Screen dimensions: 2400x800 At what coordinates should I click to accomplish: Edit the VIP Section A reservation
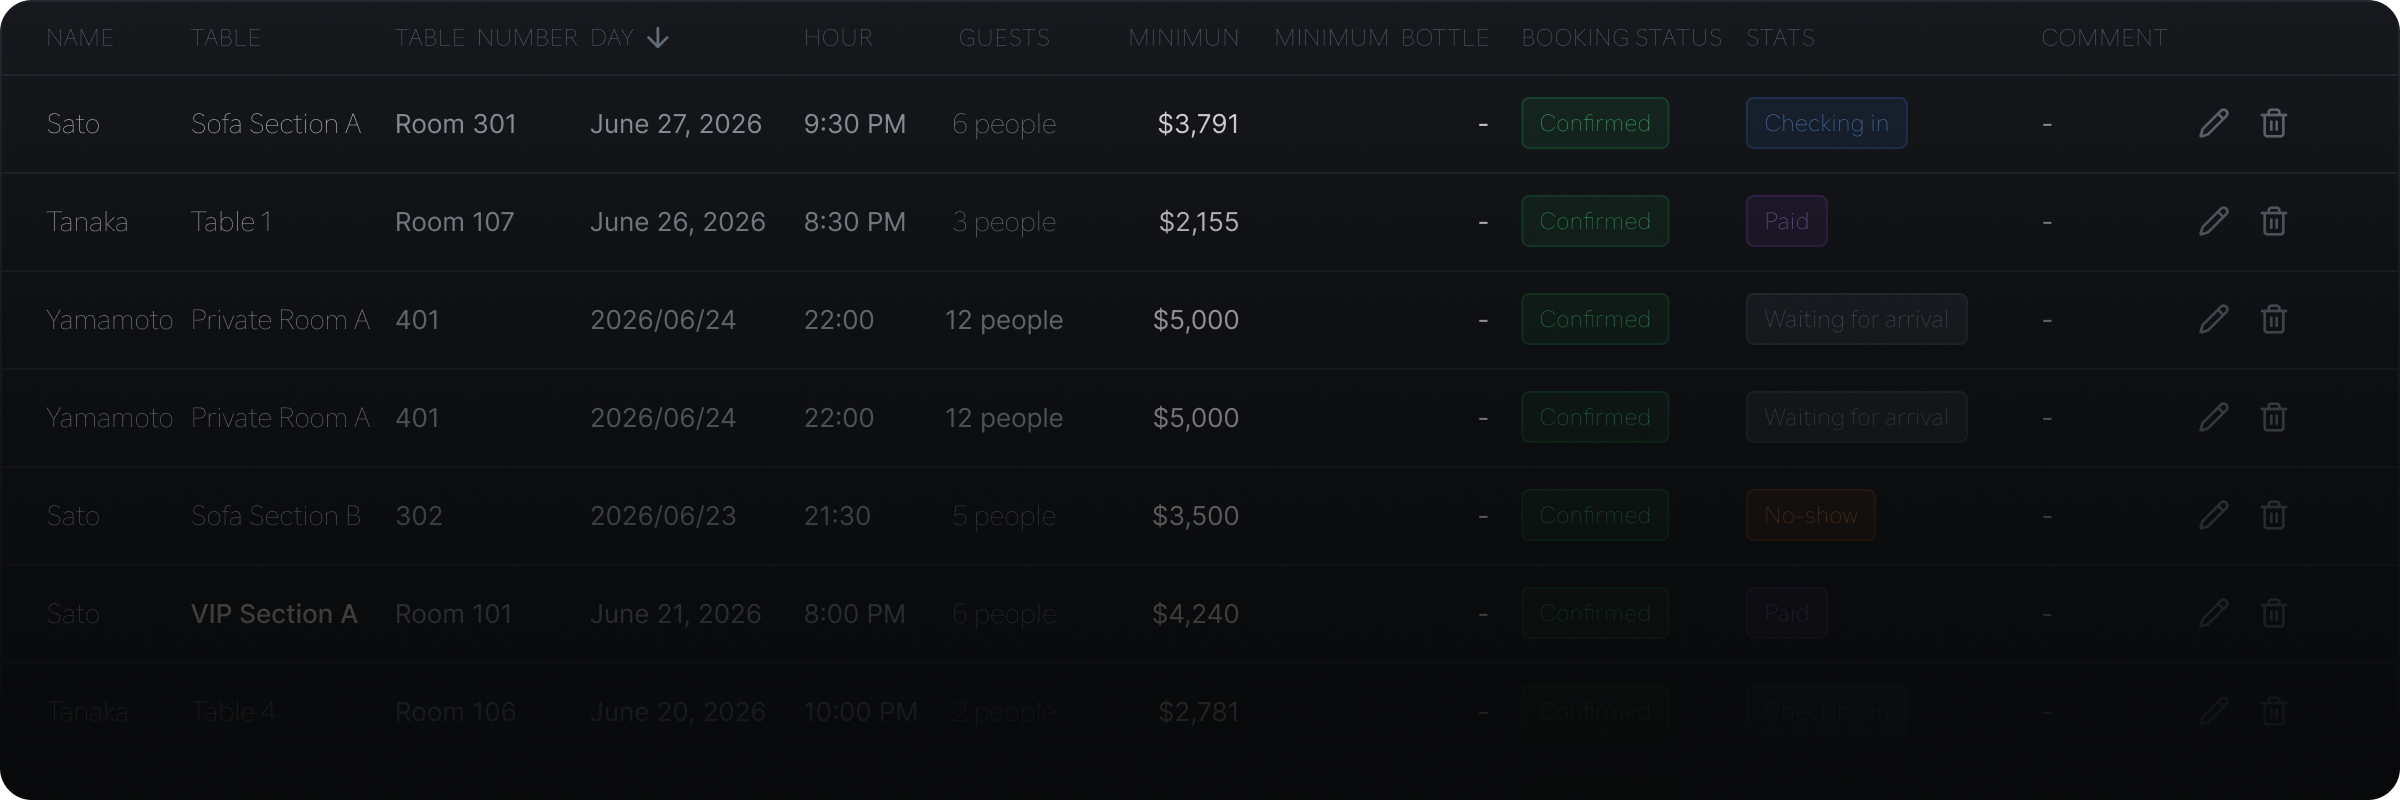(2213, 613)
